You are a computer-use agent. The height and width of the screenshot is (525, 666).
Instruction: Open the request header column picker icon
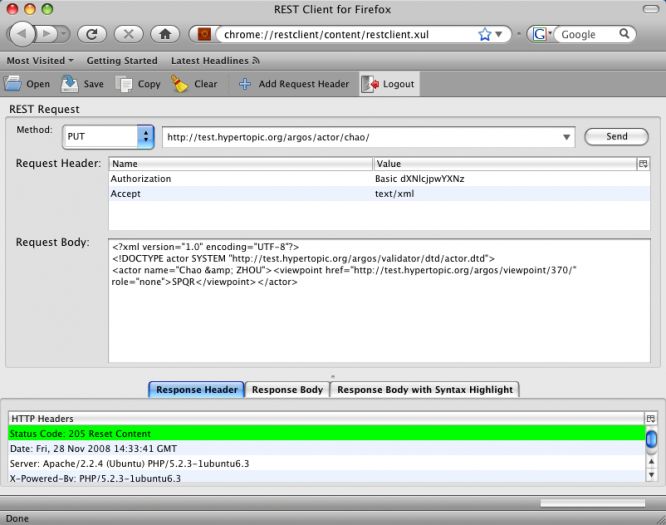click(x=643, y=164)
